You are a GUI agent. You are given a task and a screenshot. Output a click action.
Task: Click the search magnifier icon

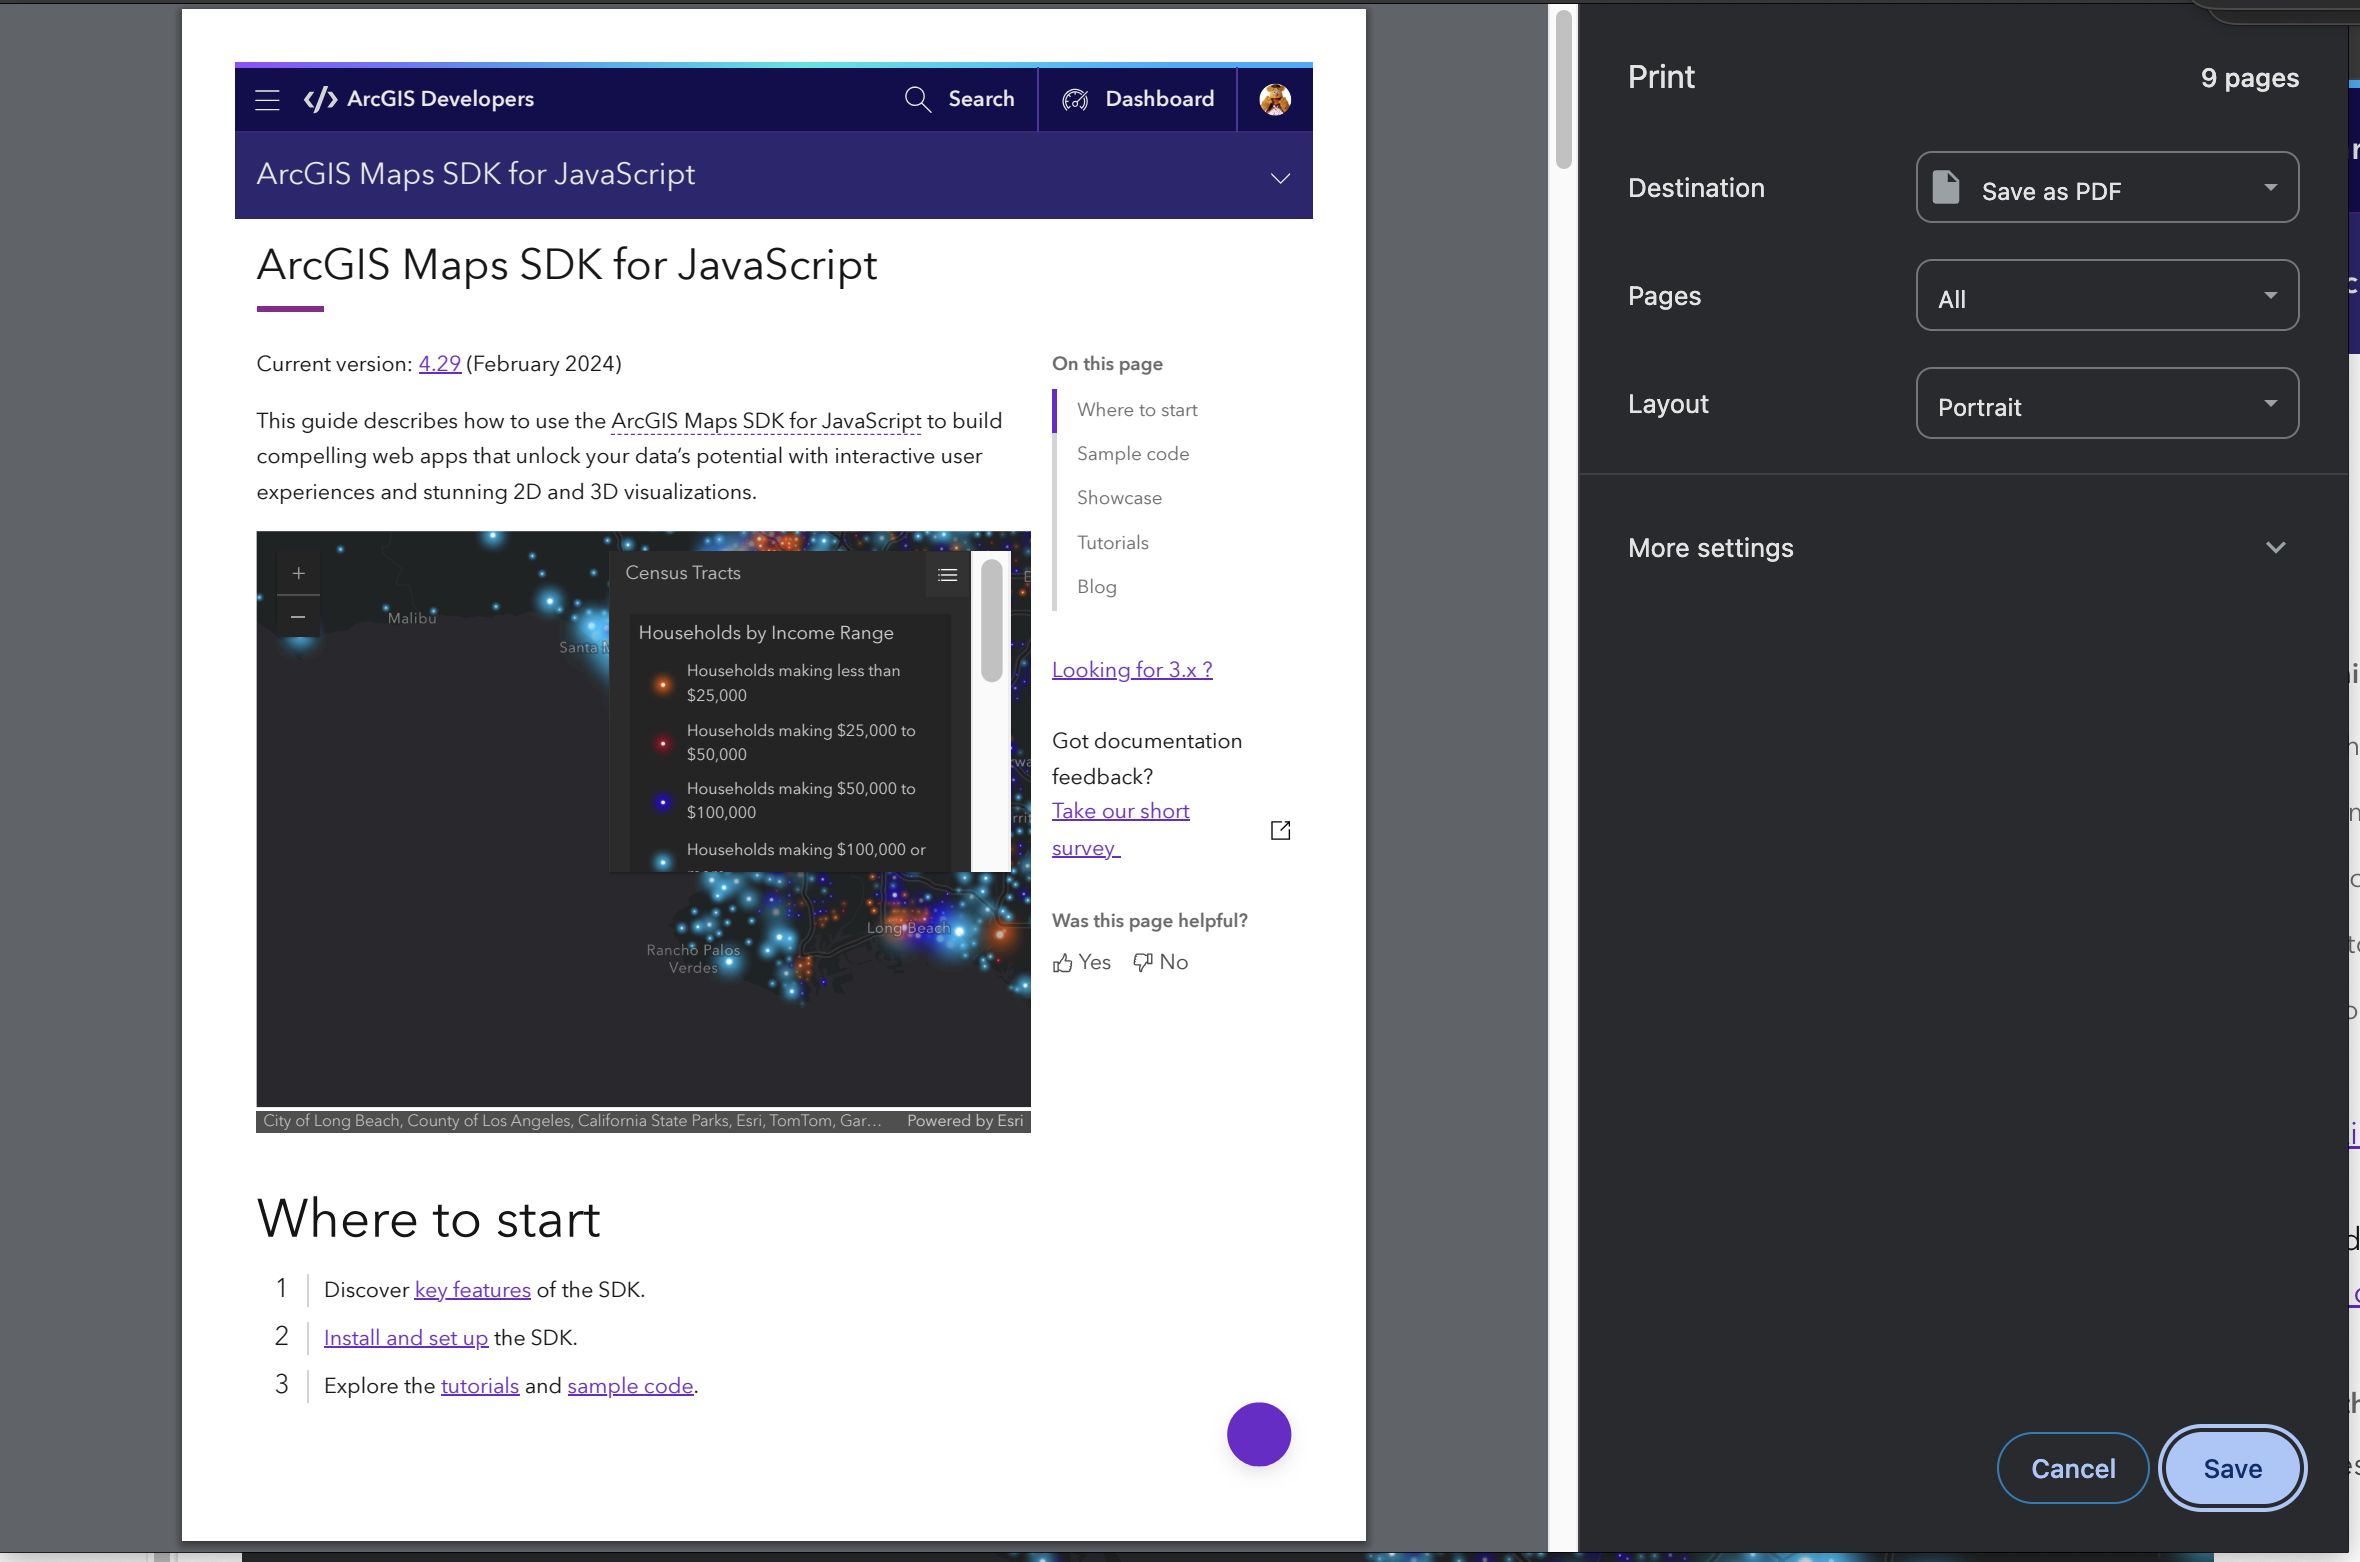coord(917,99)
